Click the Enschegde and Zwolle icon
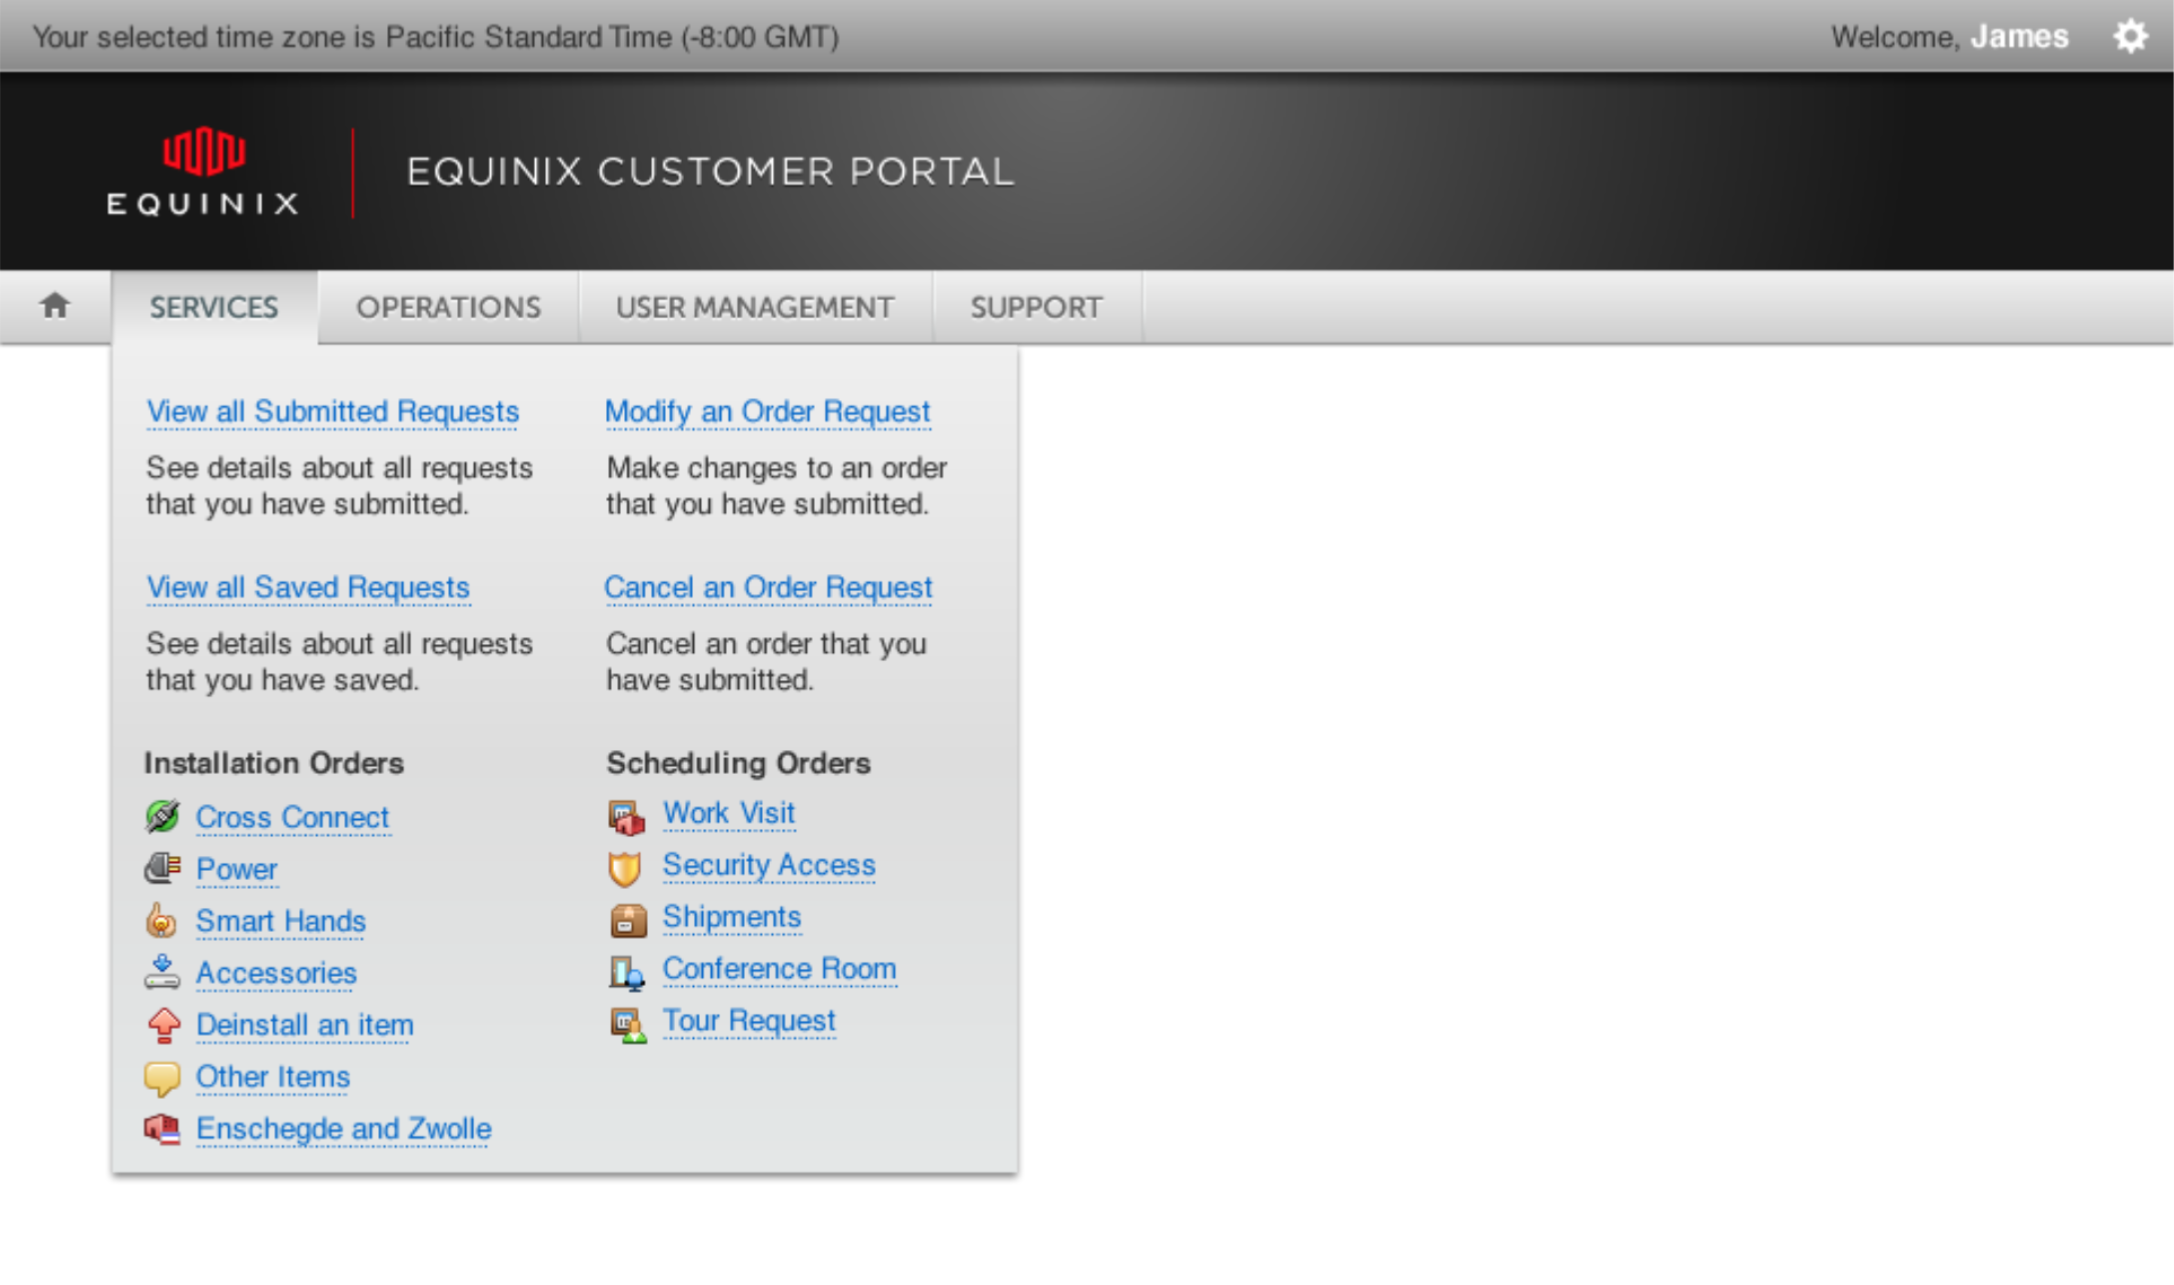This screenshot has width=2174, height=1285. pyautogui.click(x=162, y=1129)
